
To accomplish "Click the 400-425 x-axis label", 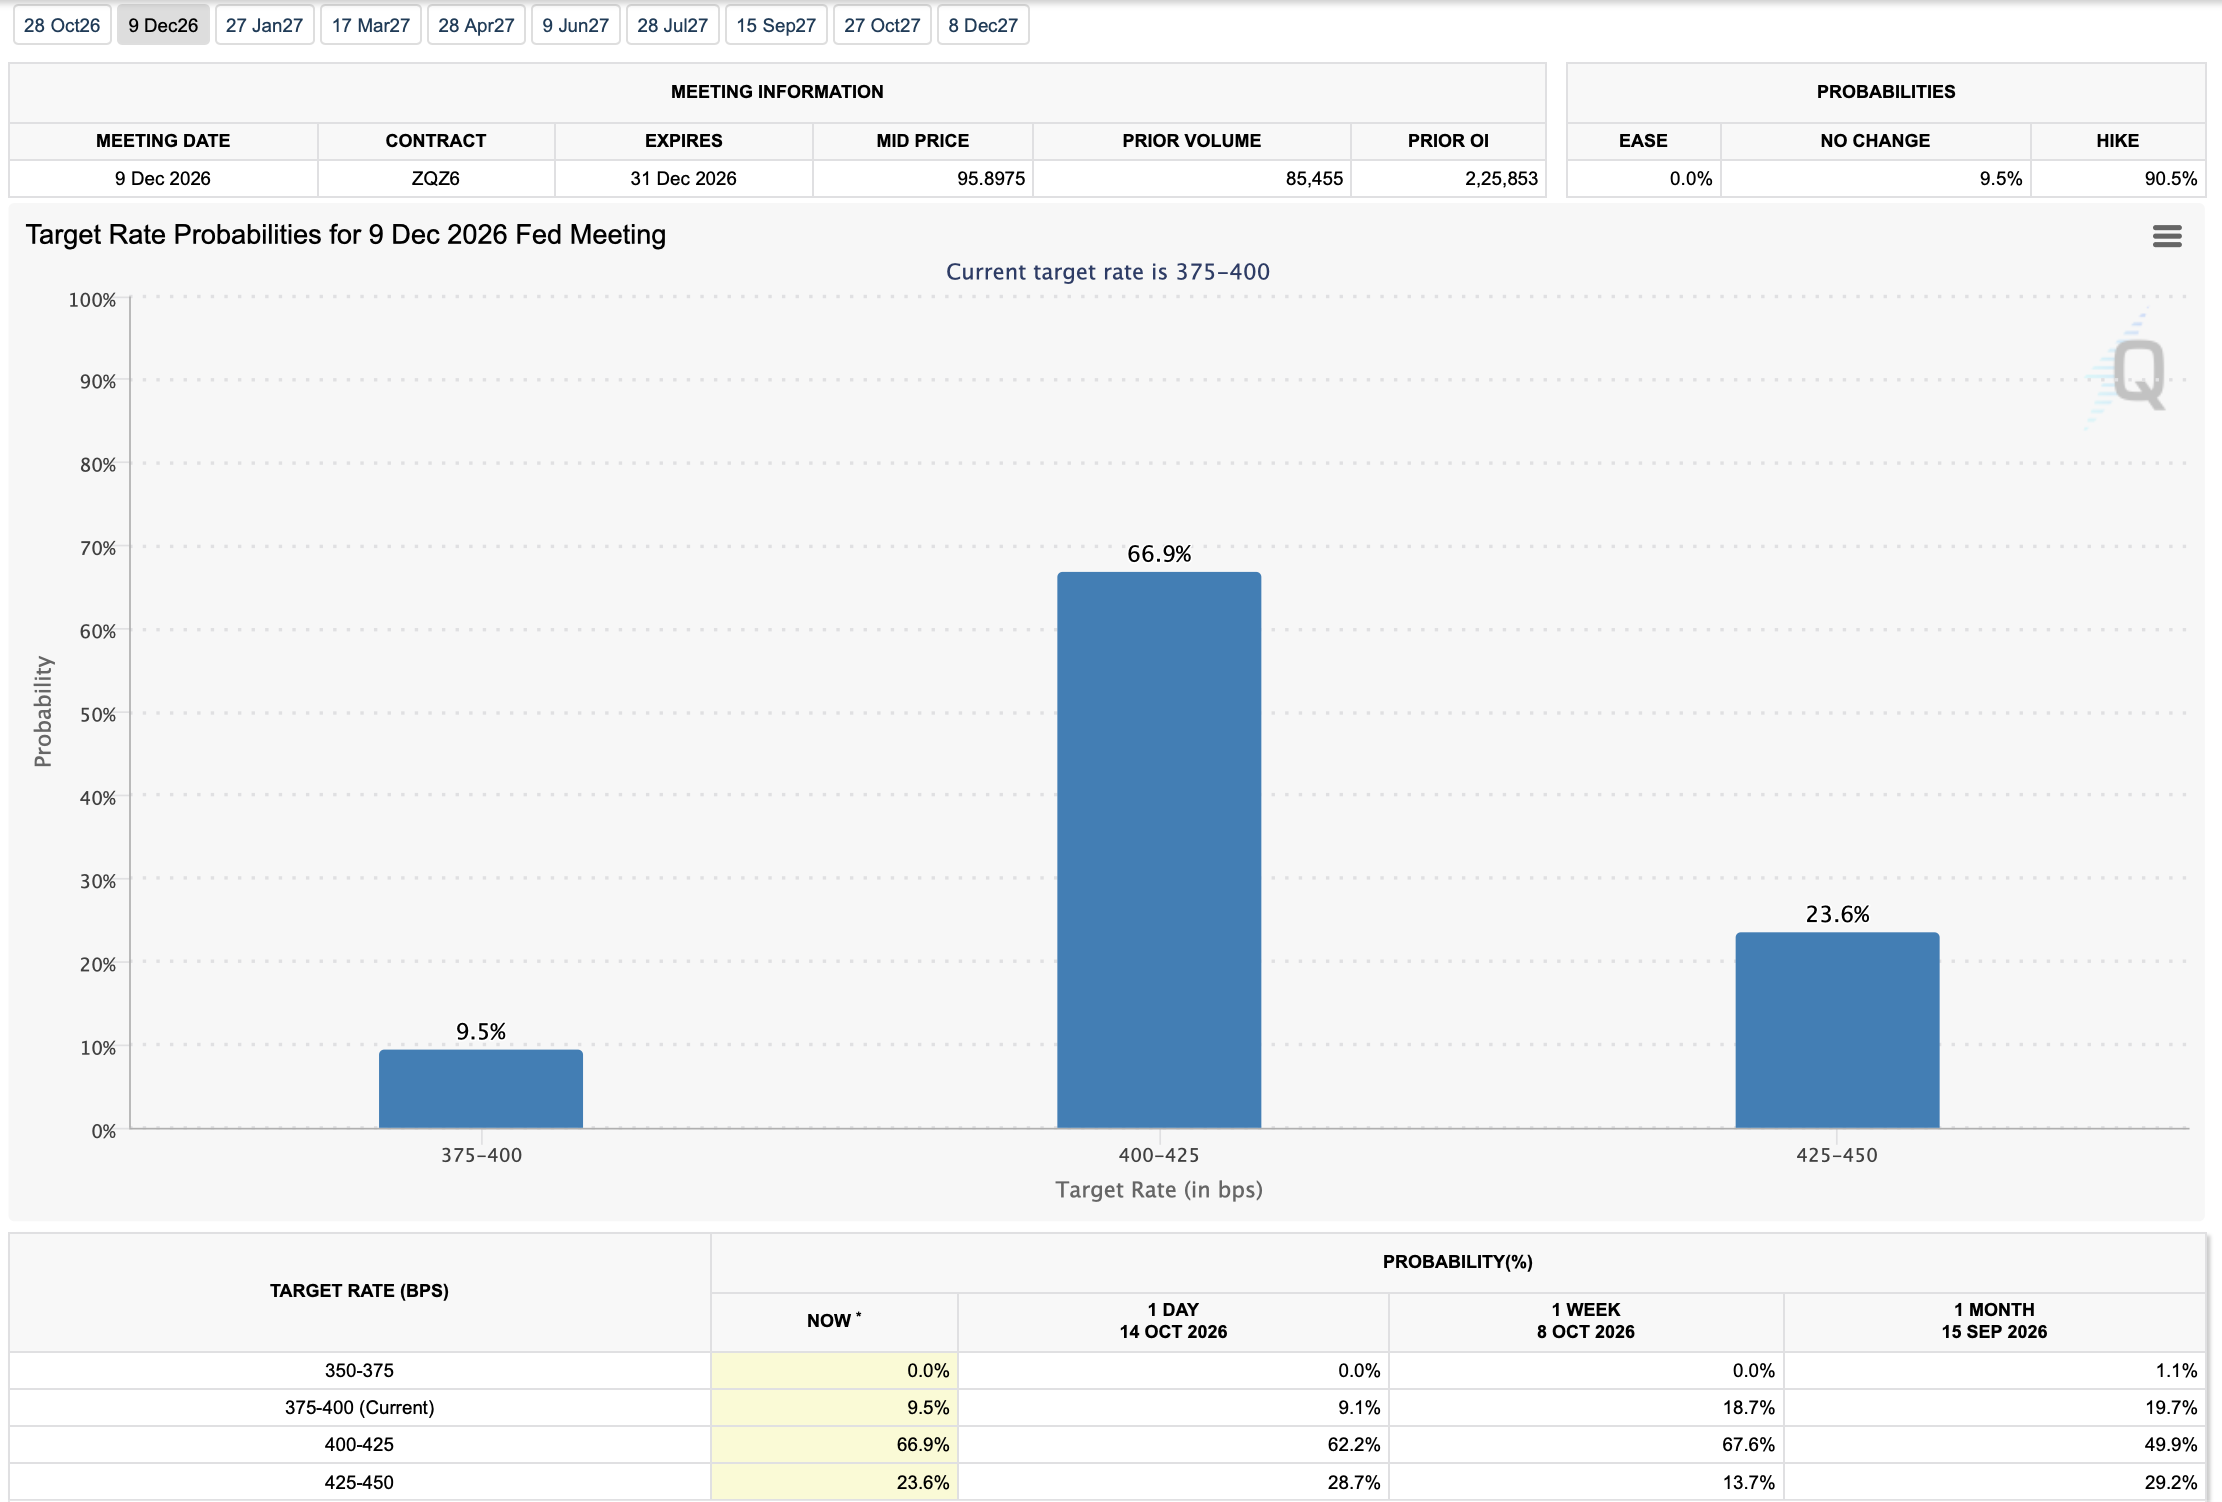I will coord(1159,1155).
